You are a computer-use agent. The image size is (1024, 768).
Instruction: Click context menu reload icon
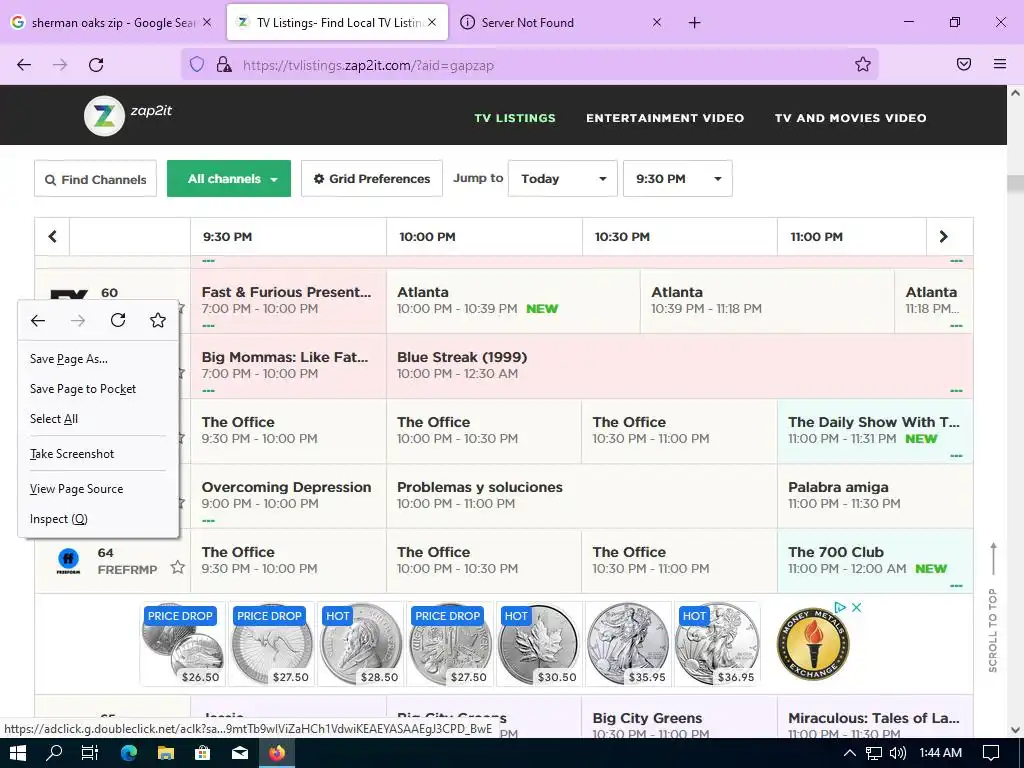tap(118, 320)
